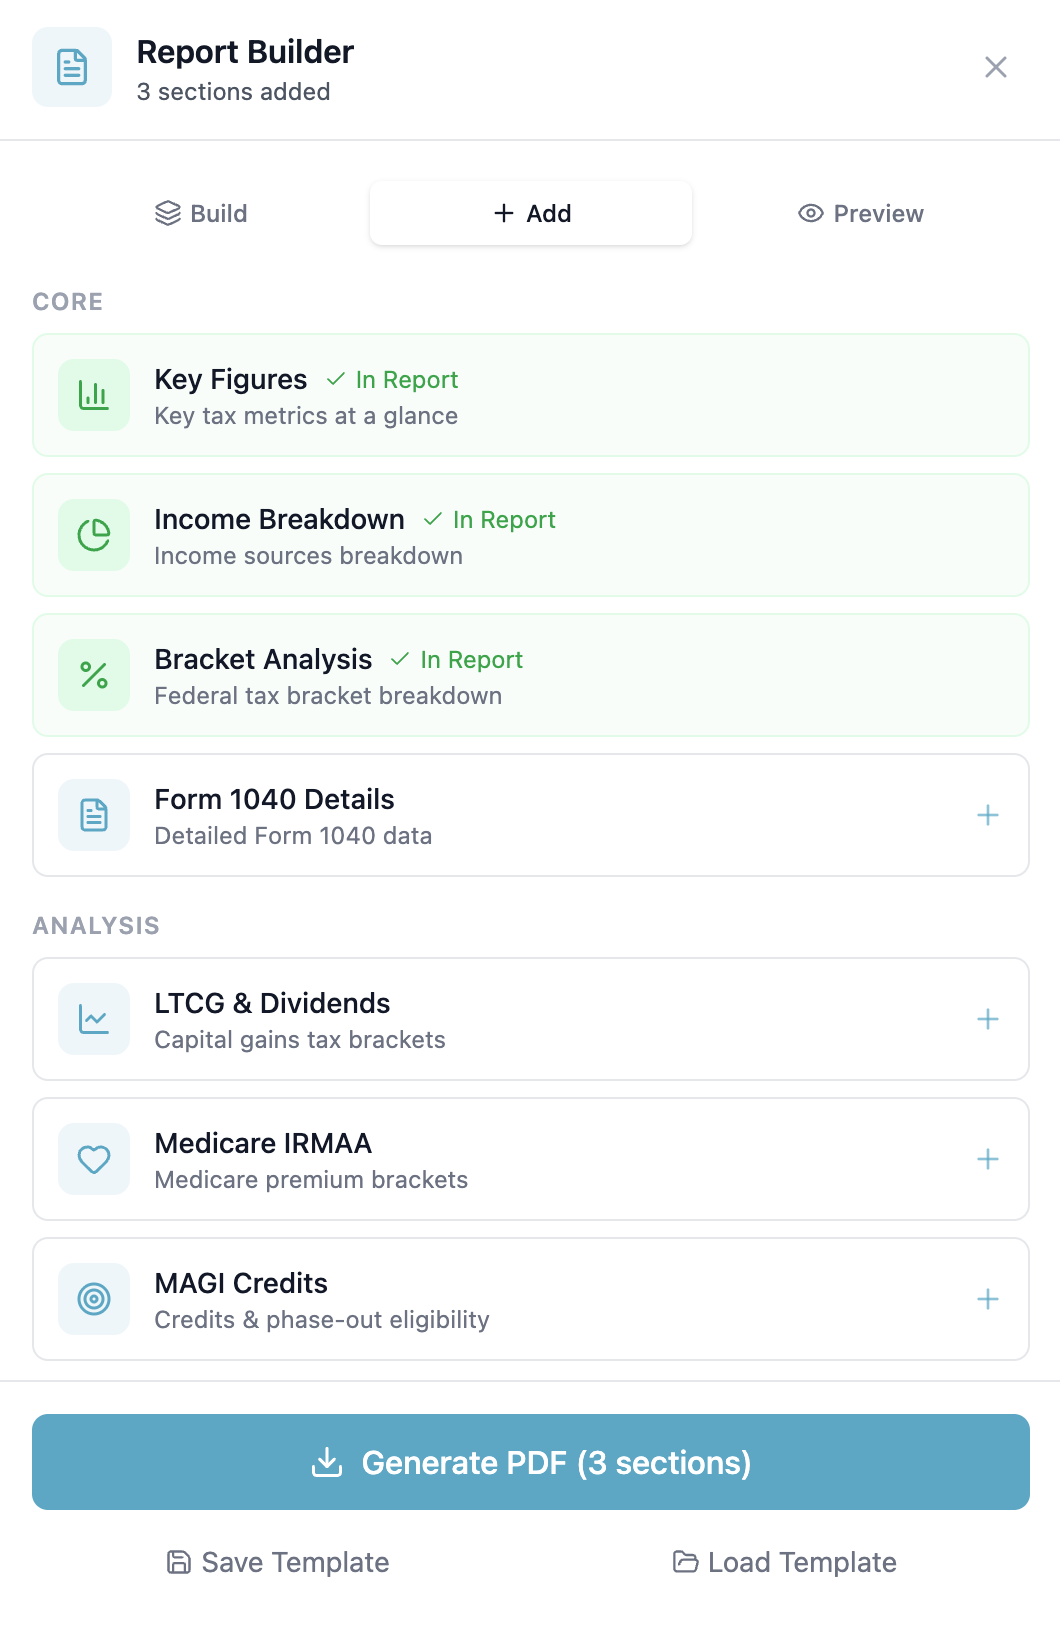Image resolution: width=1060 pixels, height=1630 pixels.
Task: Select the Form 1040 Details document icon
Action: [x=92, y=815]
